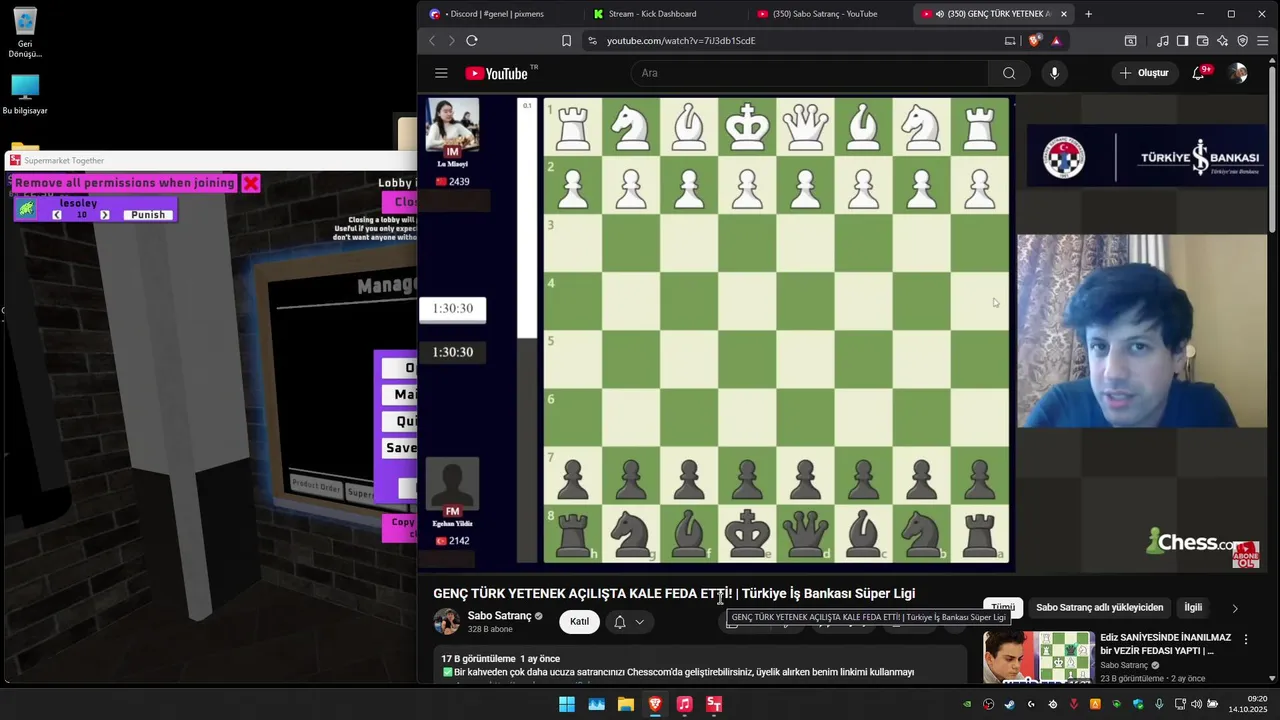Switch to Stream - Kick Dashboard tab
1280x720 pixels.
[662, 14]
